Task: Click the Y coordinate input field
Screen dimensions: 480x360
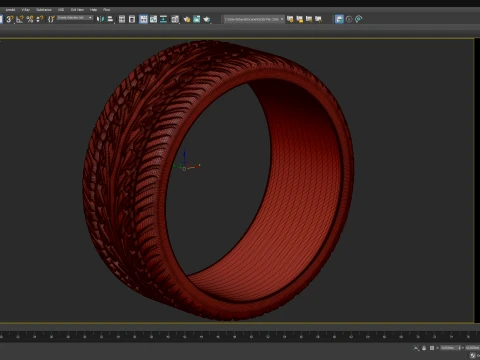Action: point(473,348)
